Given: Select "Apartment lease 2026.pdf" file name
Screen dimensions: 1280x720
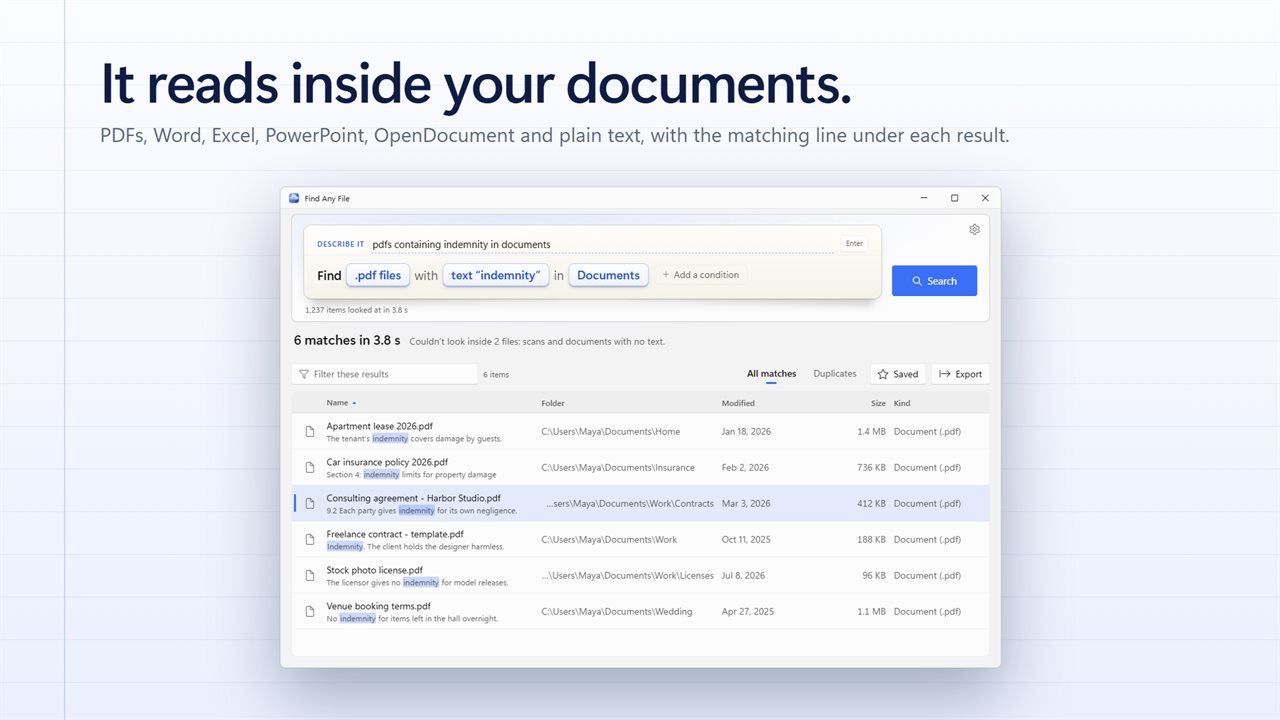Looking at the screenshot, I should coord(380,426).
